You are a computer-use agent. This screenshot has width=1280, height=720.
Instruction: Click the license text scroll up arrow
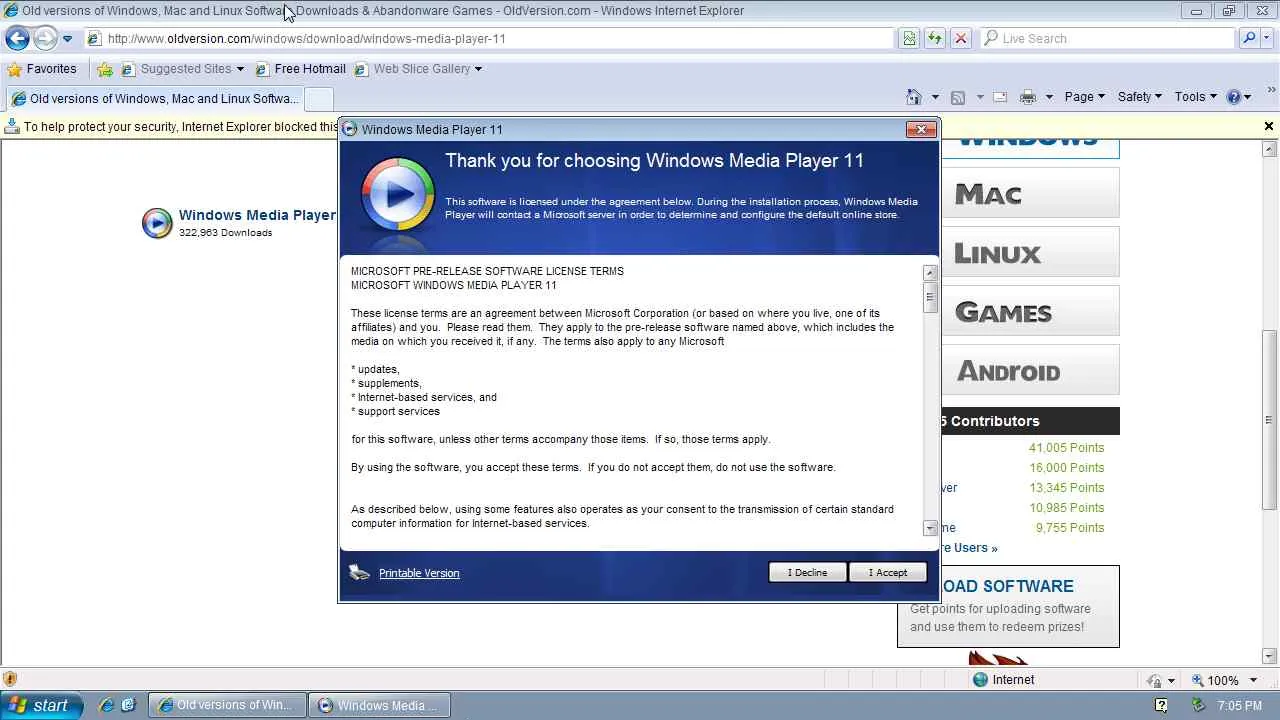[930, 272]
